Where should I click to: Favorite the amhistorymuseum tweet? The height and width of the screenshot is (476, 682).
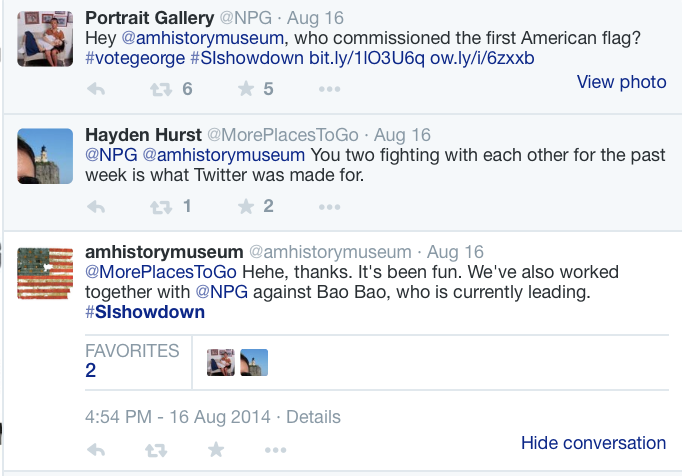pos(215,450)
